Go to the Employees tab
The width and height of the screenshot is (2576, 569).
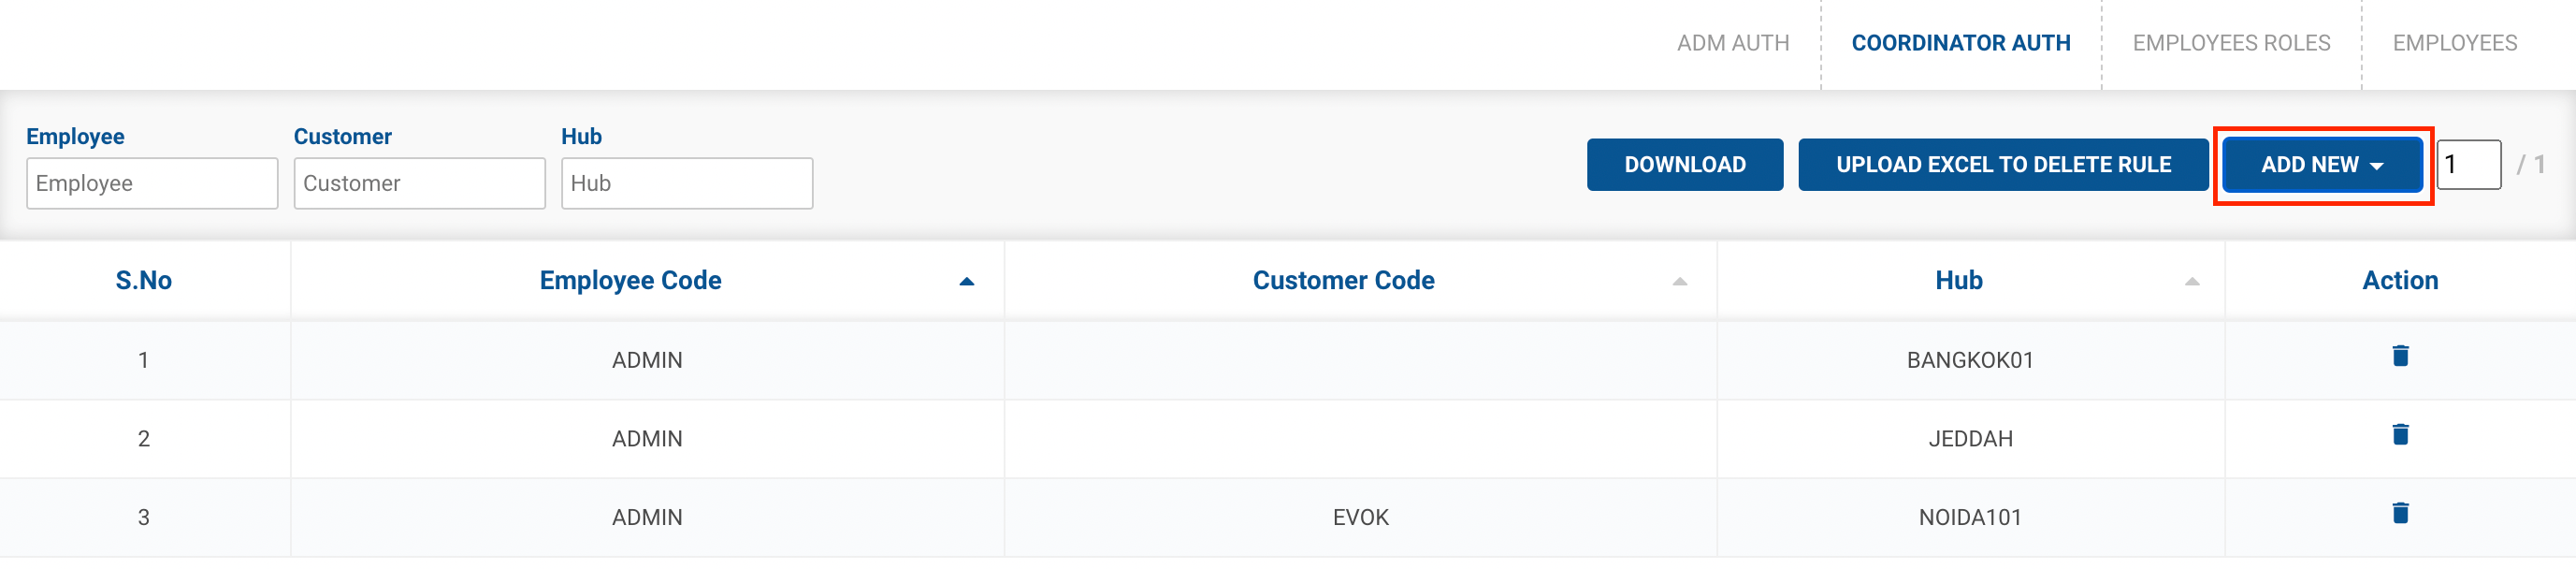click(2454, 43)
